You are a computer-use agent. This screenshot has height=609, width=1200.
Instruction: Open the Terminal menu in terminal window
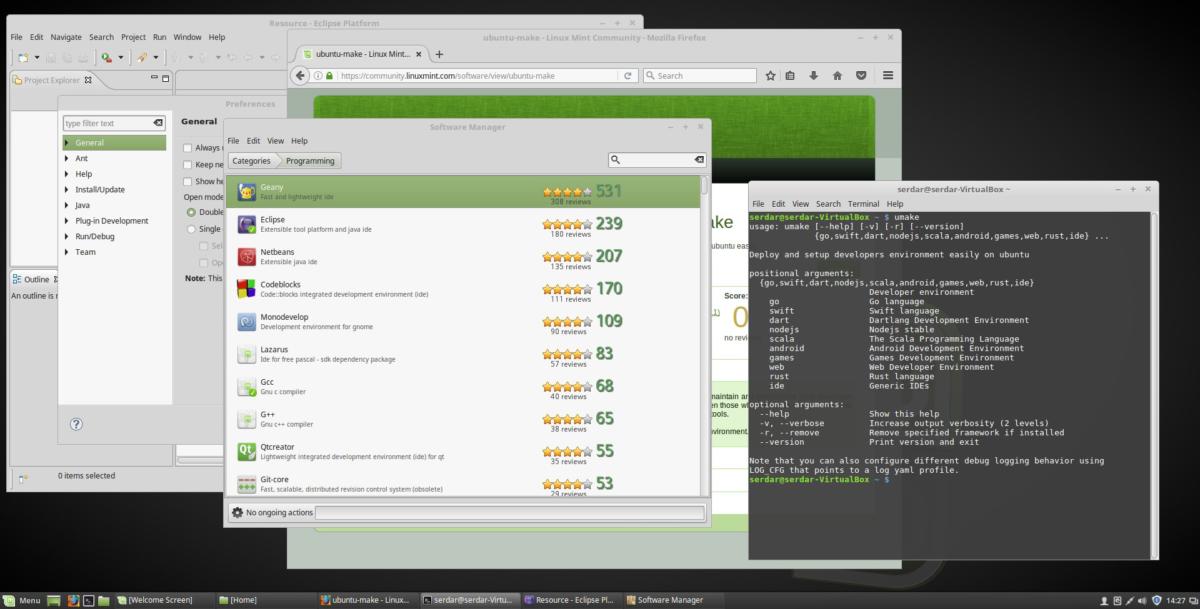click(863, 204)
